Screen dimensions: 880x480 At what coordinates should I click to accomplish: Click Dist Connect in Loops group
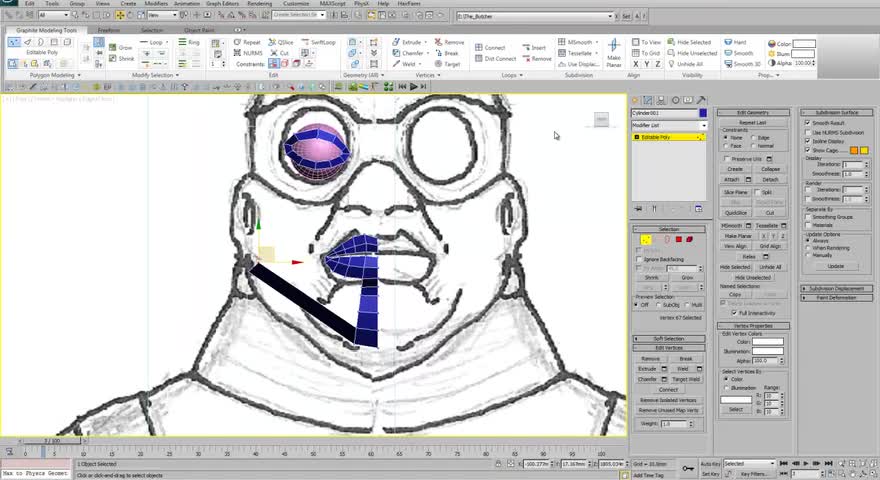coord(495,58)
